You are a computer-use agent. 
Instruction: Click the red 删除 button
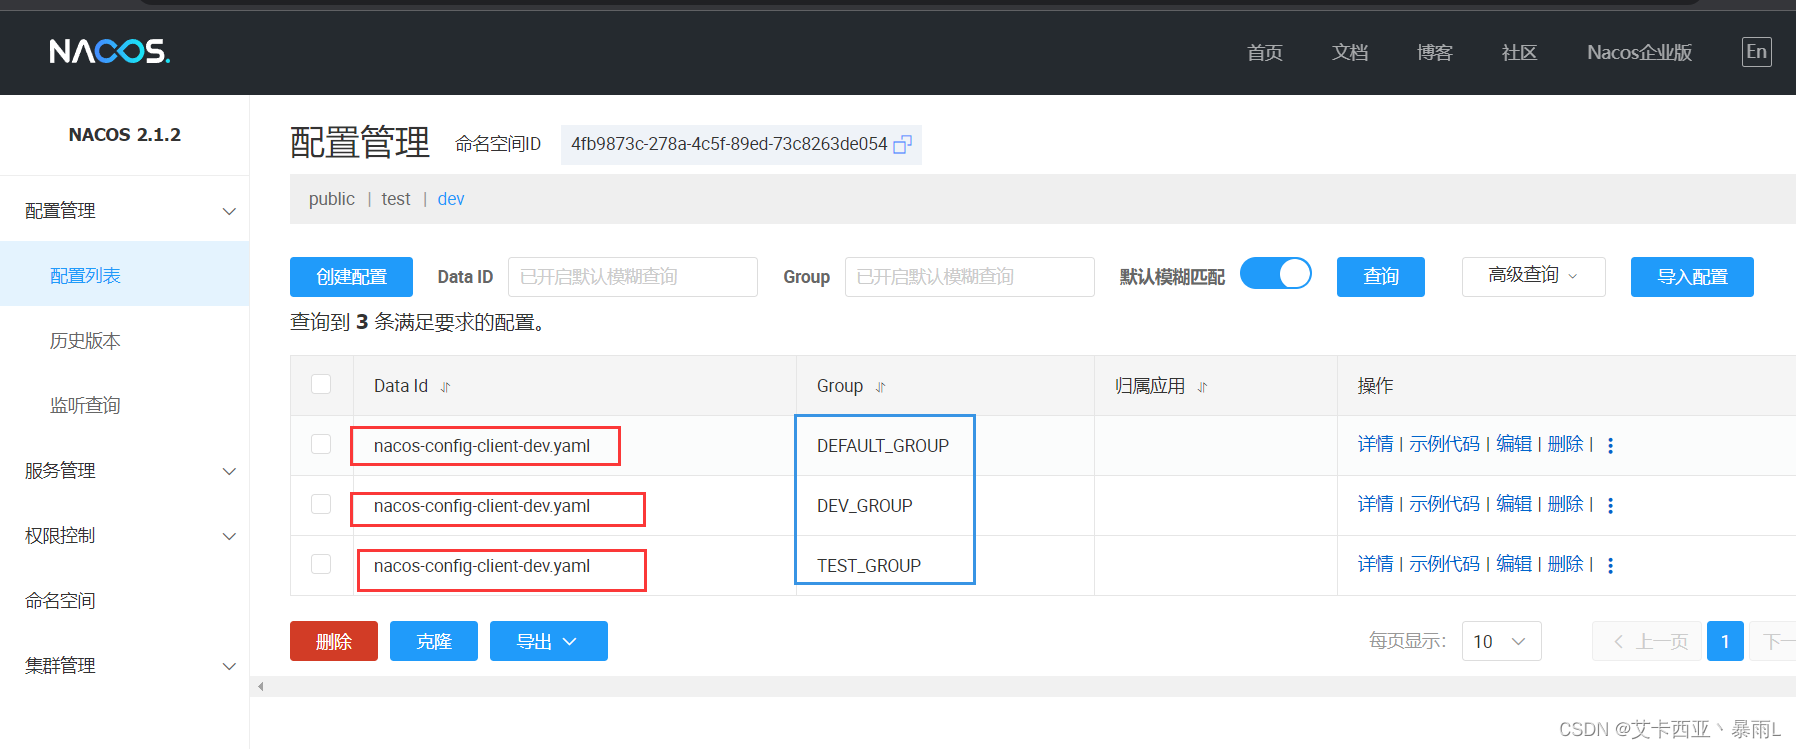(334, 641)
